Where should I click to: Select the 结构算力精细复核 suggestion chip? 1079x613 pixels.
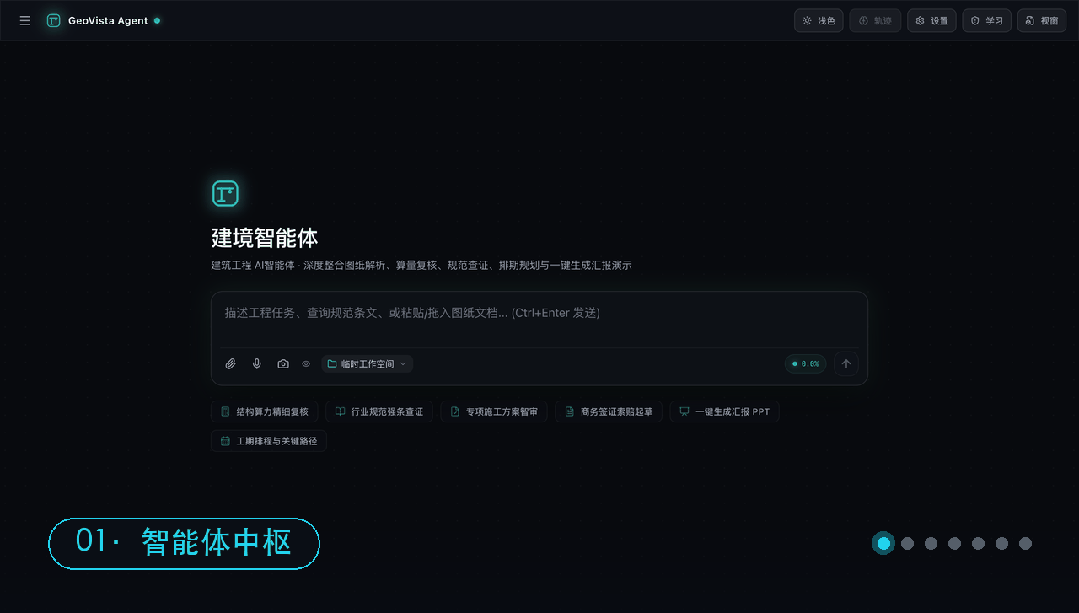click(265, 411)
